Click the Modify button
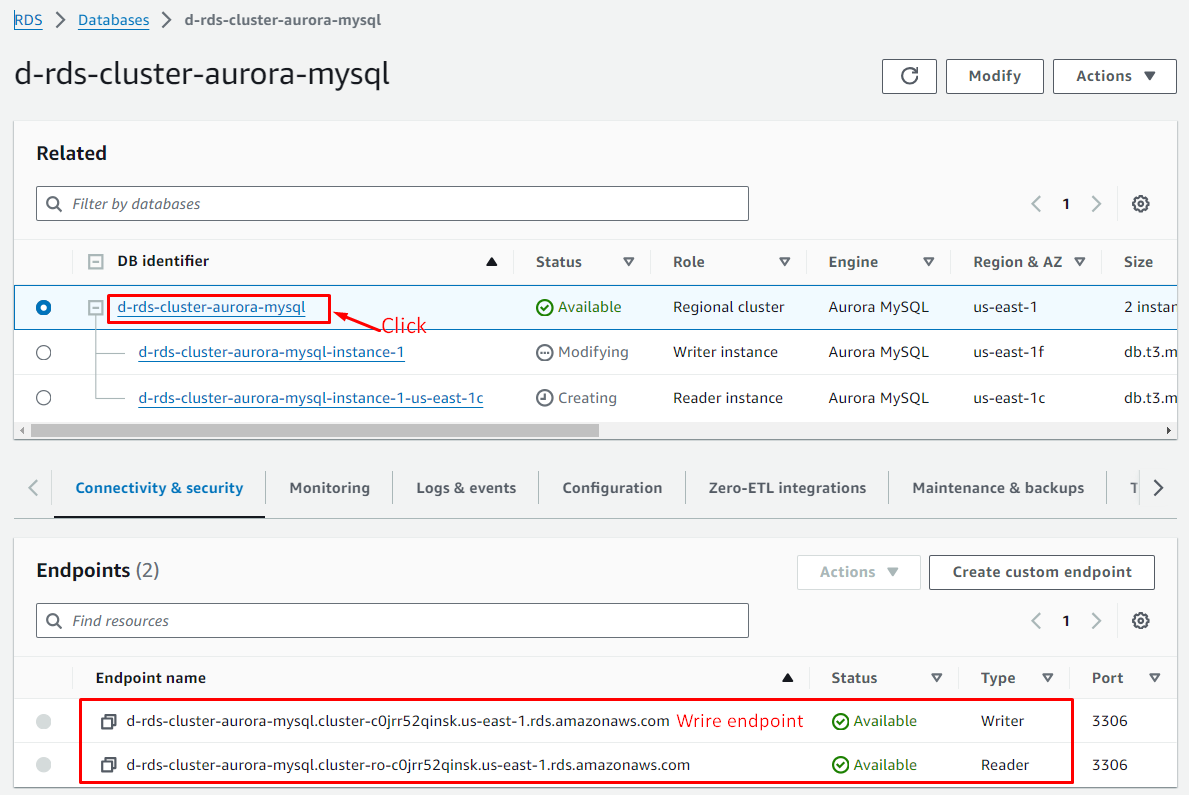 (994, 76)
